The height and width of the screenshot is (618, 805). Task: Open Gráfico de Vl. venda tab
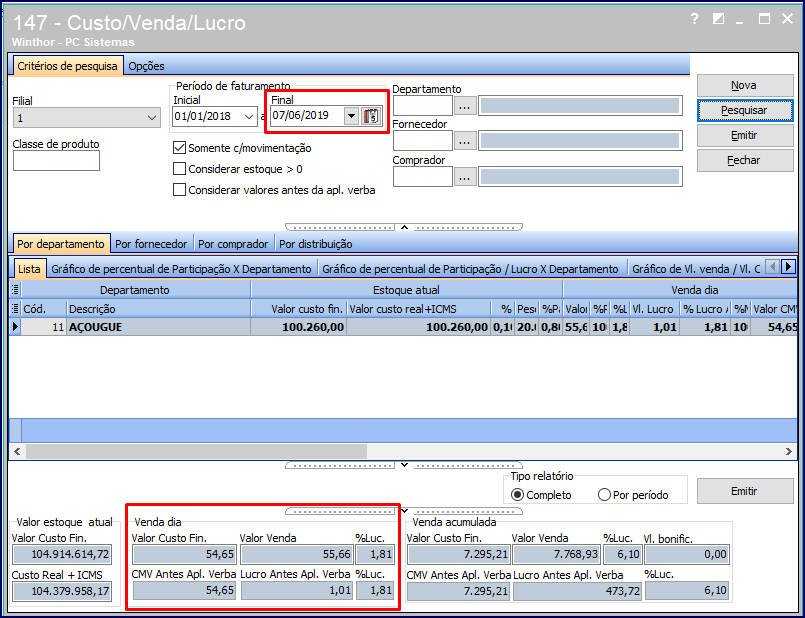[x=696, y=269]
